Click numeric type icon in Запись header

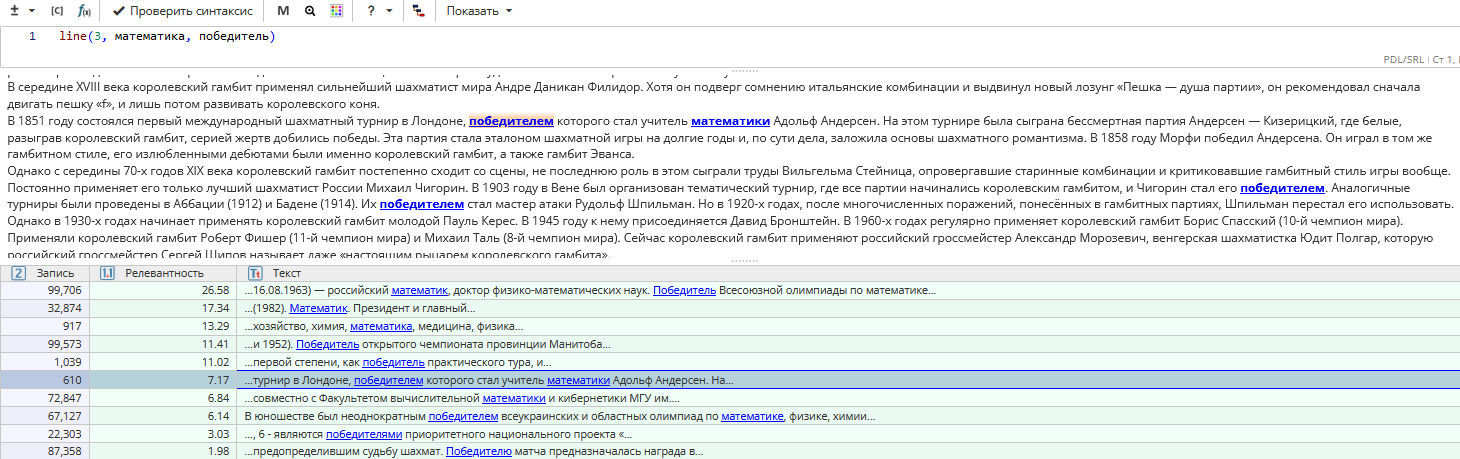[x=18, y=273]
